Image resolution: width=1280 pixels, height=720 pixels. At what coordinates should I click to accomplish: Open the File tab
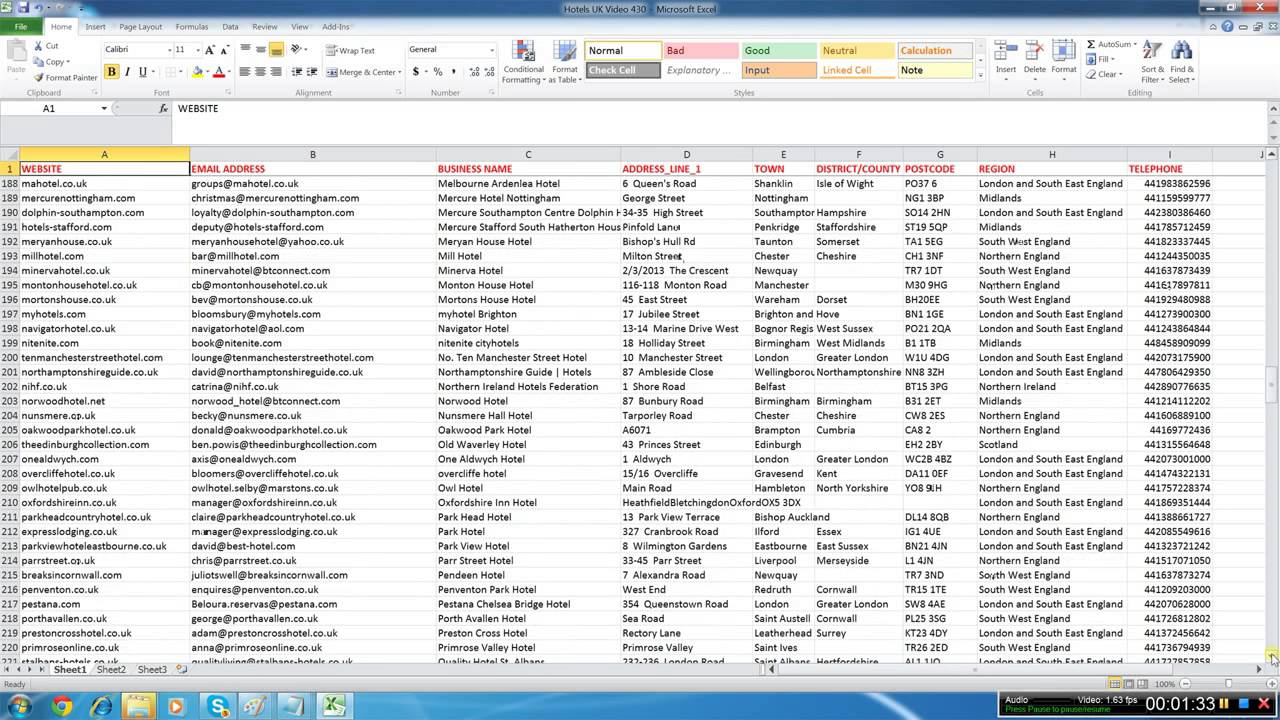20,27
